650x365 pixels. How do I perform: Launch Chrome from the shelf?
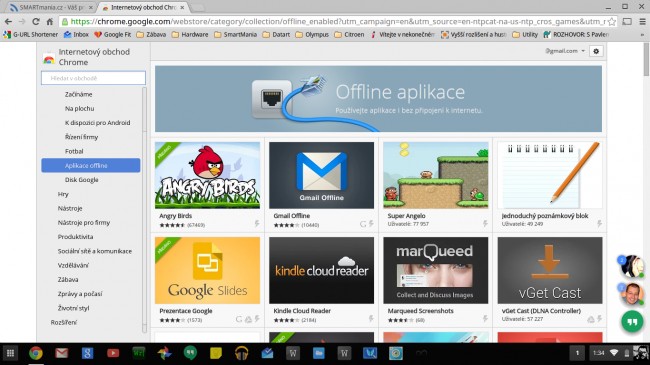pos(36,353)
